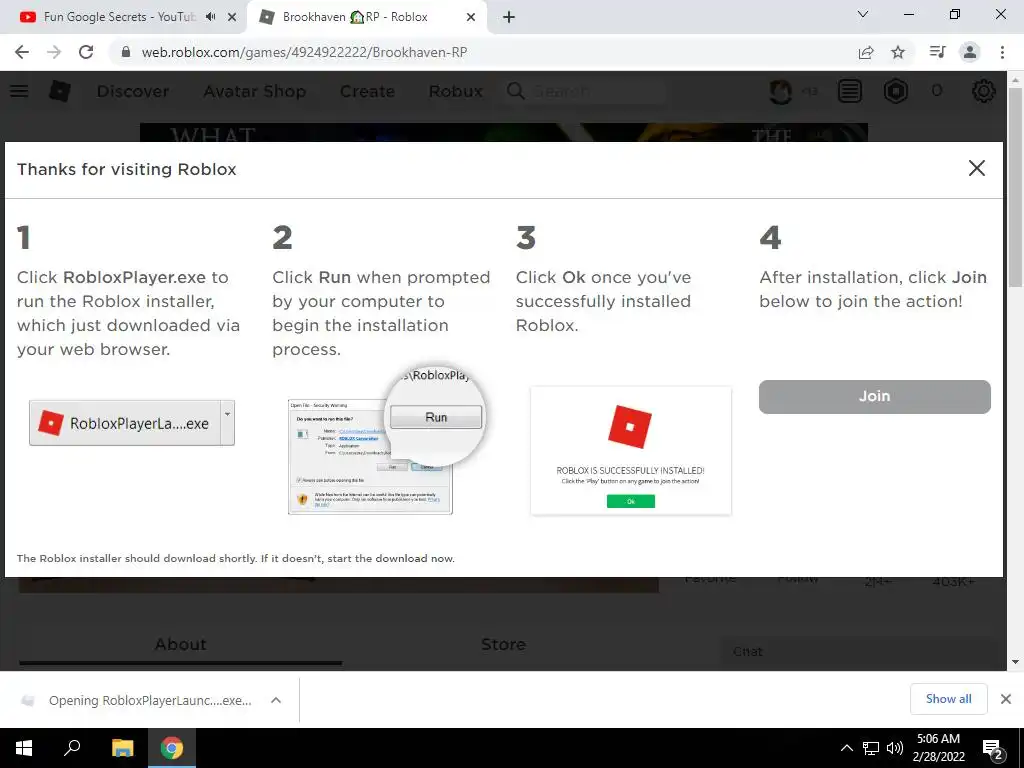Click the Chrome taskbar icon

click(172, 748)
